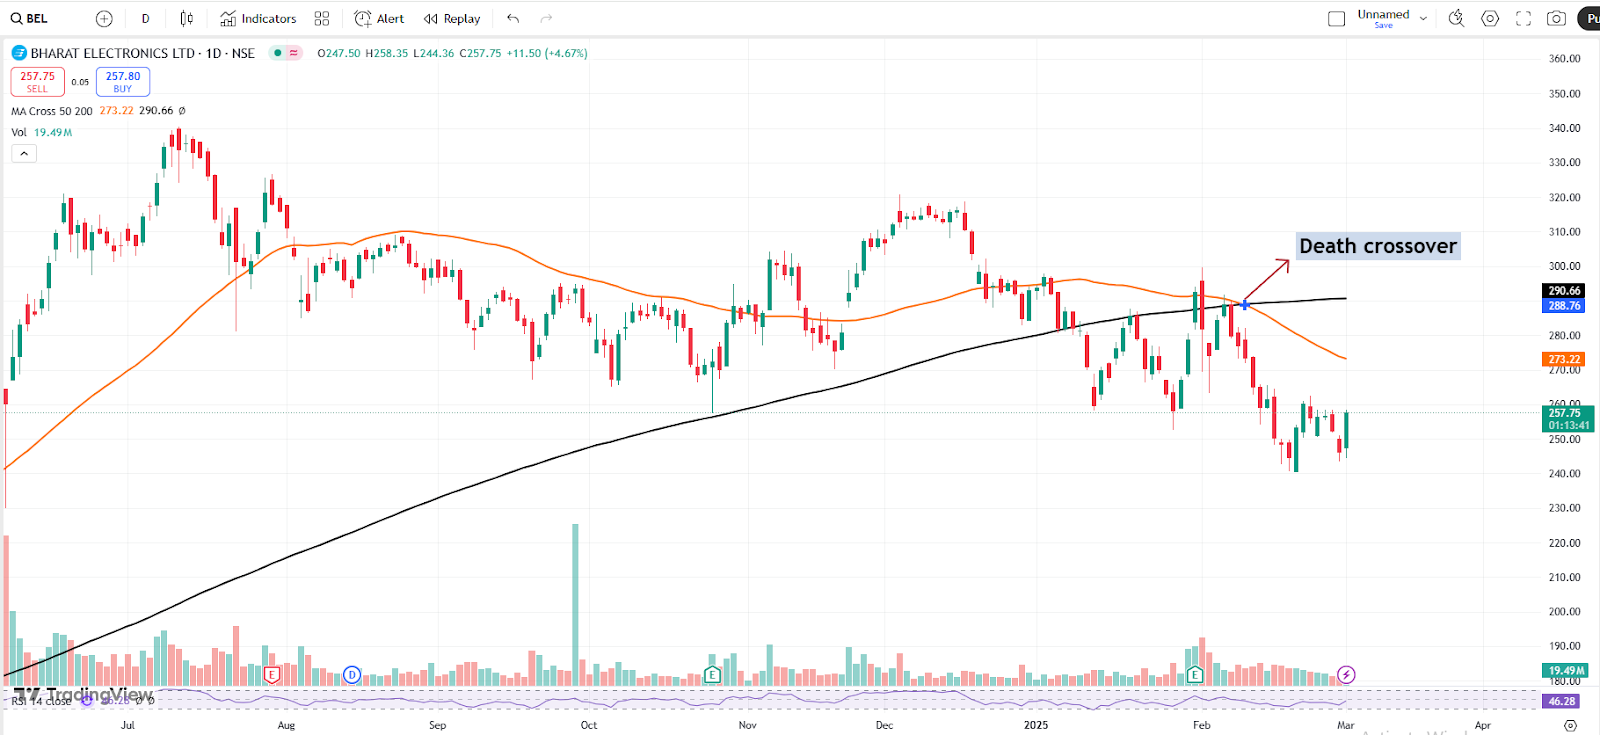Click the 19.49M volume axis label

1566,670
